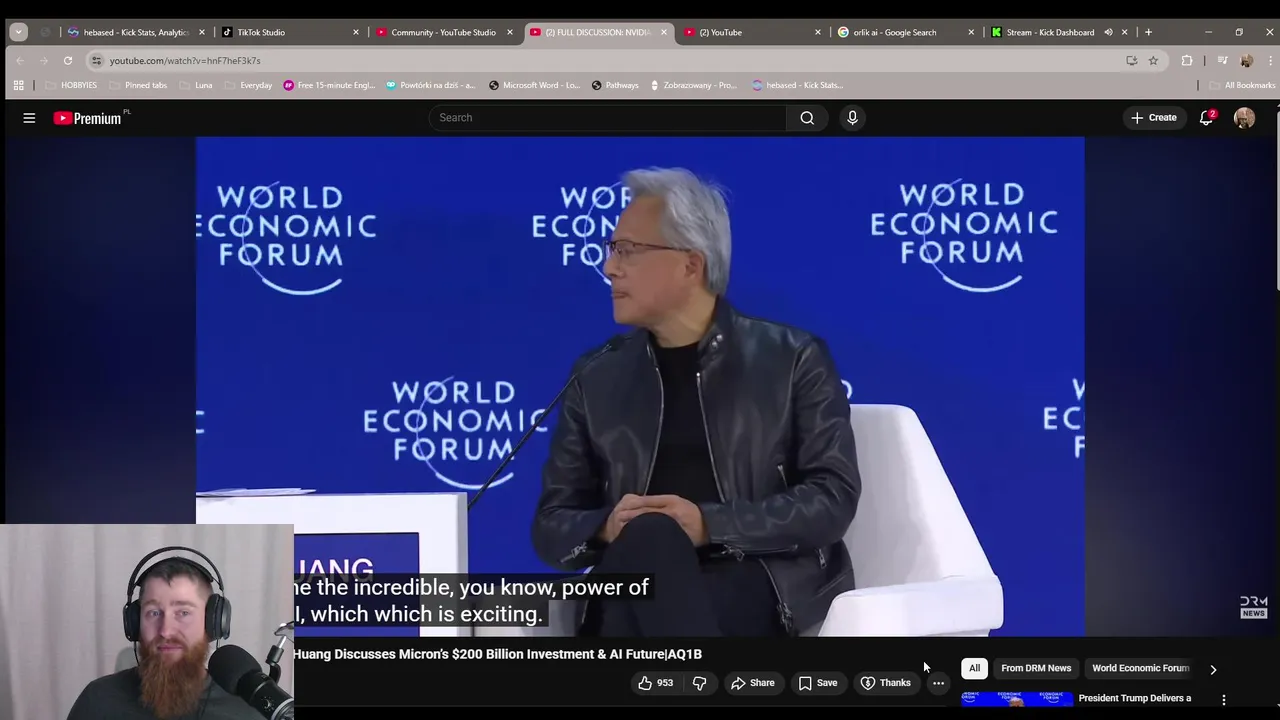Screen dimensions: 1280x720
Task: Reload the page
Action: click(x=67, y=60)
